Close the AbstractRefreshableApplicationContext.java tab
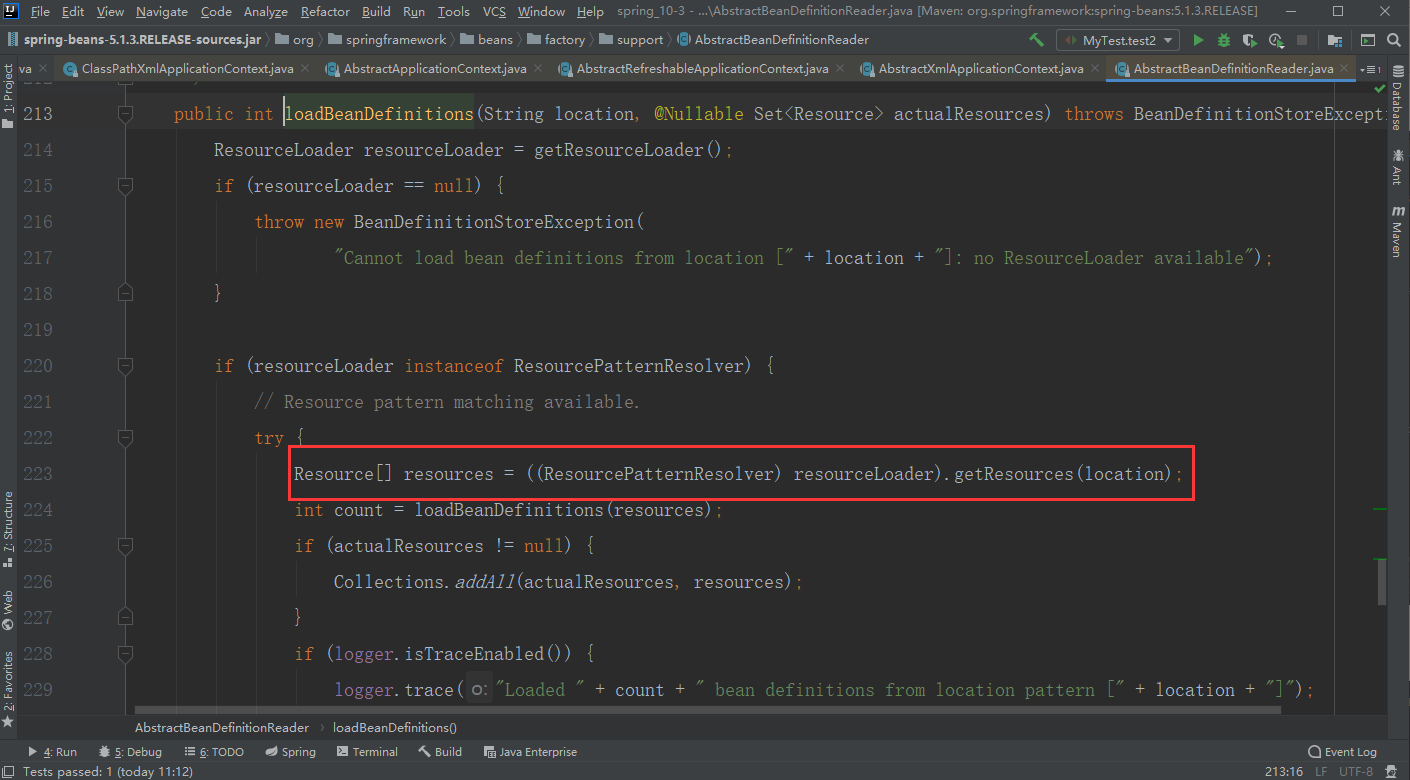 pos(839,69)
